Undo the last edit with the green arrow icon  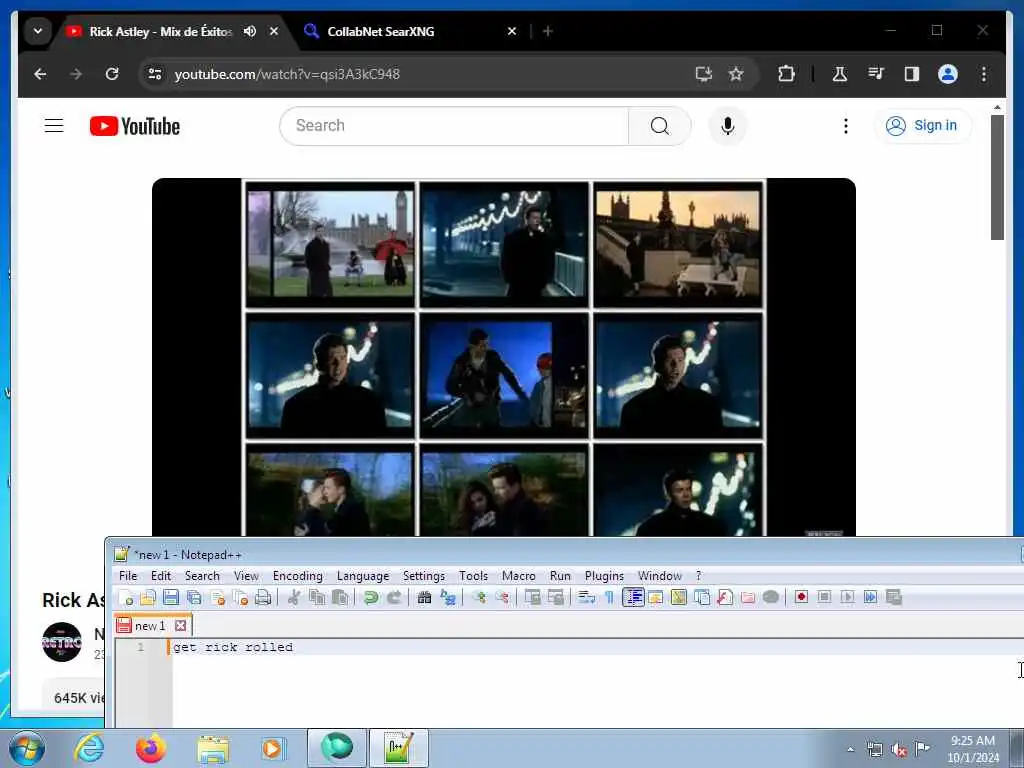tap(371, 597)
